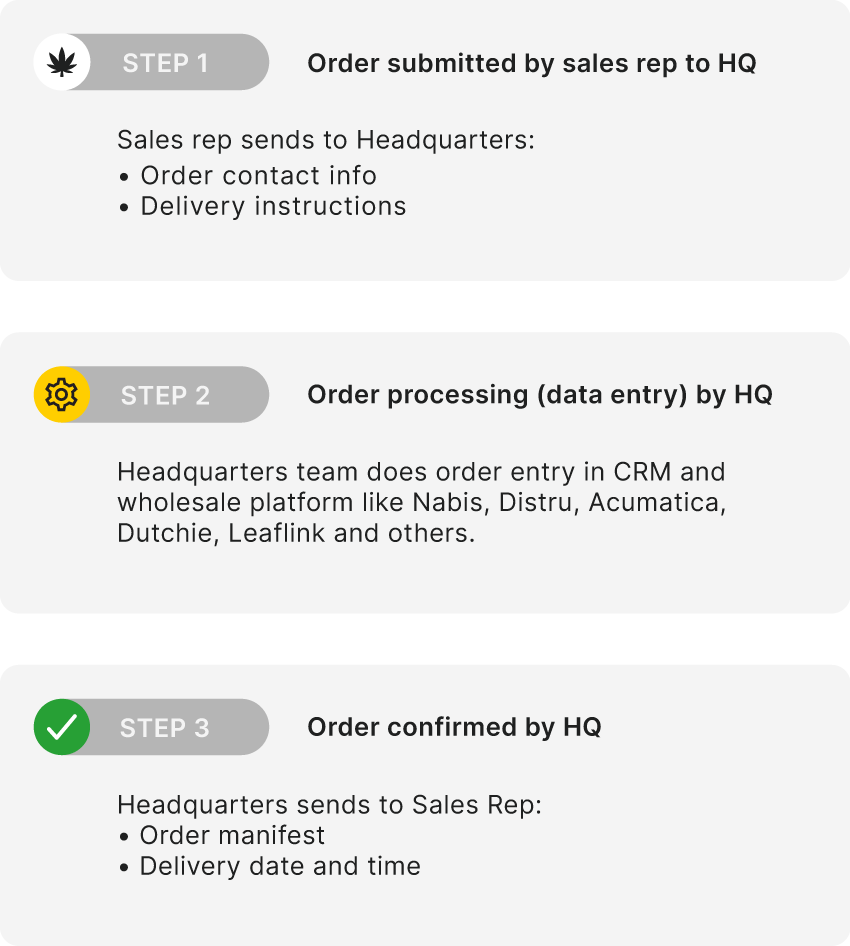Viewport: 850px width, 946px height.
Task: Click the heading "Order submitted by sales rep to HQ"
Action: coord(531,63)
